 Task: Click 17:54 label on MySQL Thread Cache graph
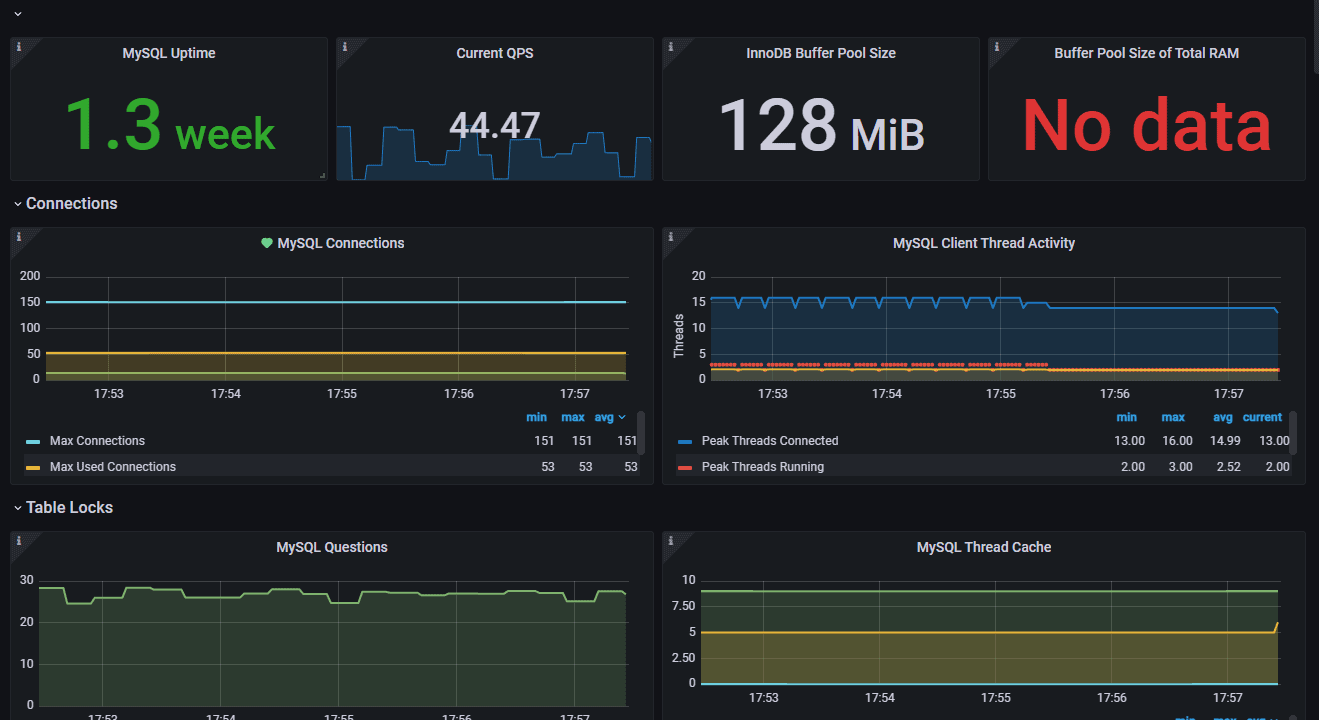click(x=881, y=698)
